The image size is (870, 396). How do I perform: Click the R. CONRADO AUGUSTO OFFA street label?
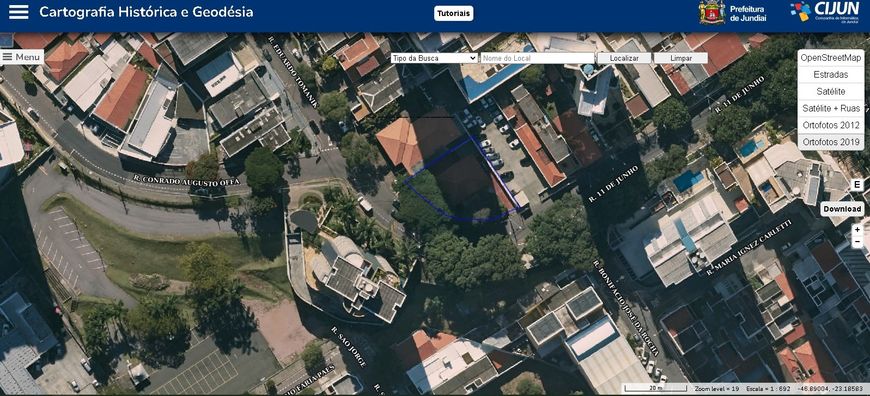(x=187, y=181)
